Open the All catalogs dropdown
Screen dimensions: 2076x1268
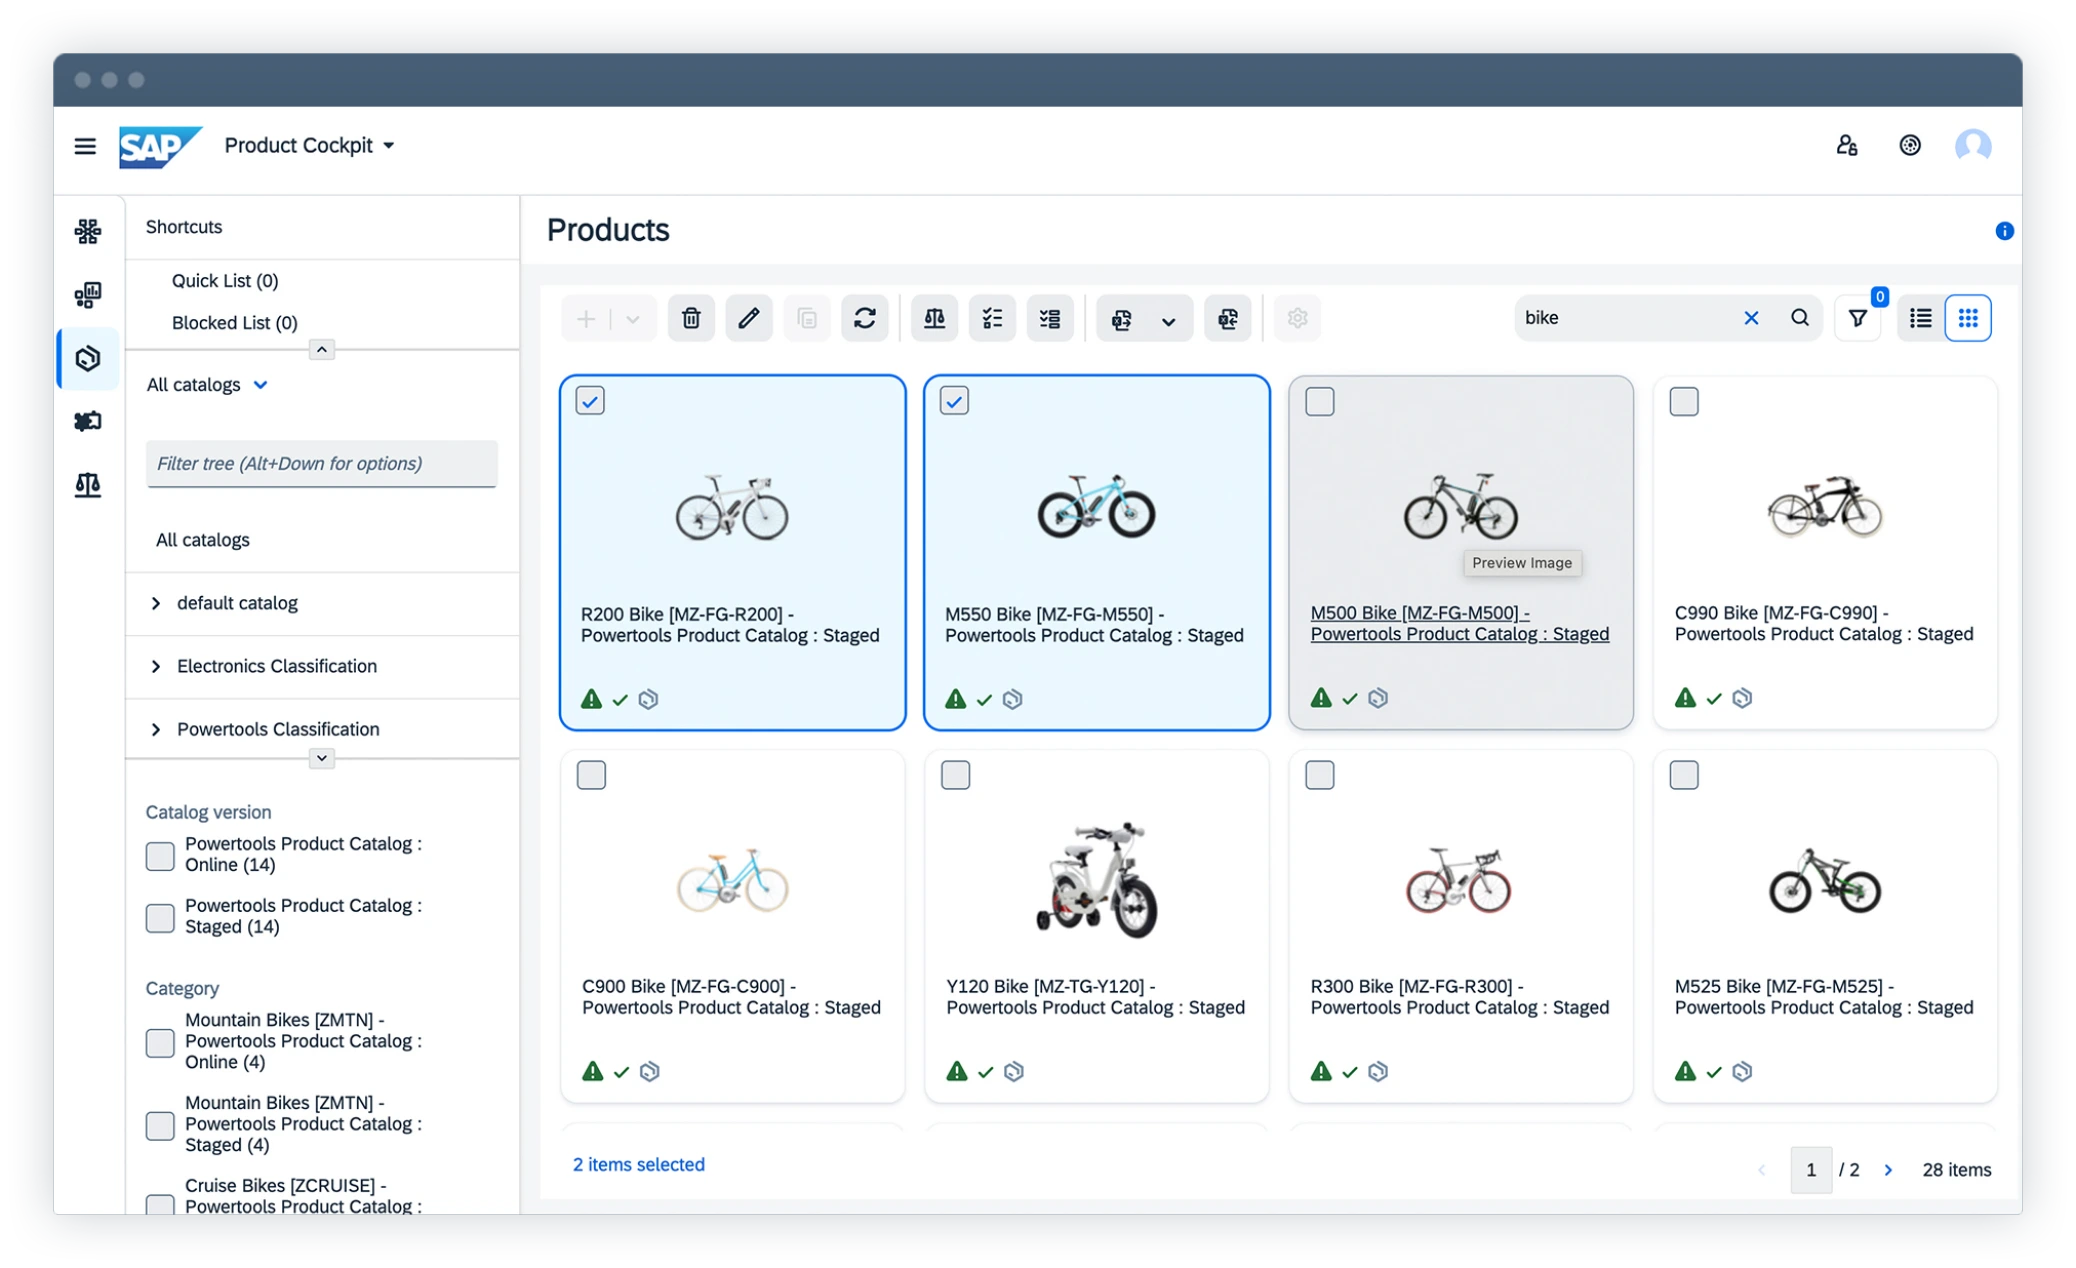(x=207, y=385)
